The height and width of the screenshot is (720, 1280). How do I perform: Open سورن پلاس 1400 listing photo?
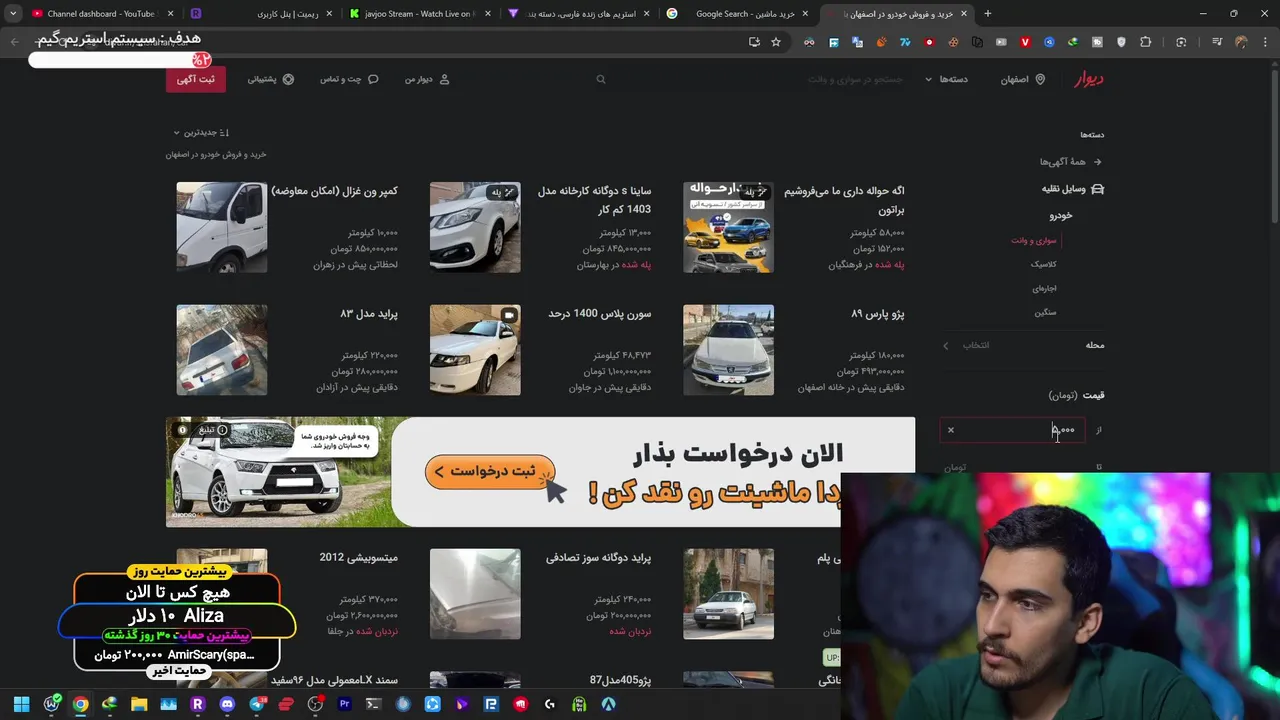point(475,350)
